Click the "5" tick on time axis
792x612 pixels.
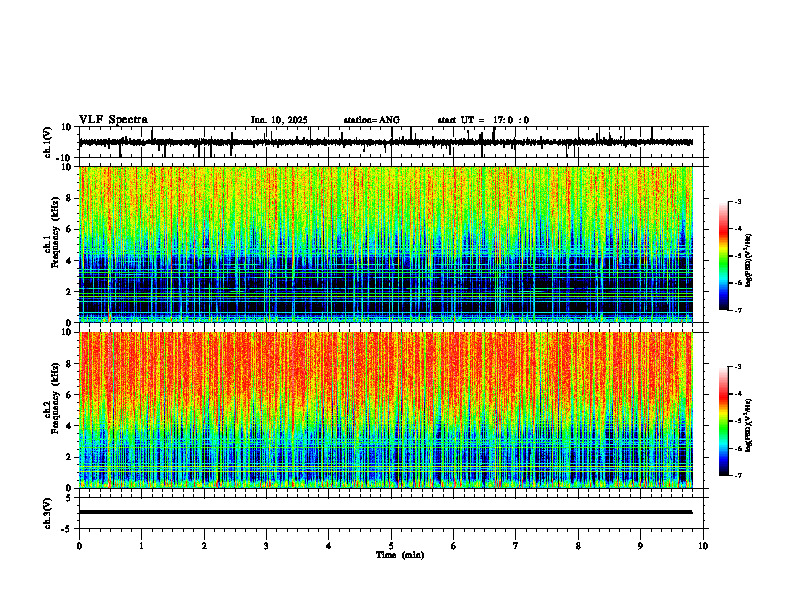pyautogui.click(x=391, y=546)
